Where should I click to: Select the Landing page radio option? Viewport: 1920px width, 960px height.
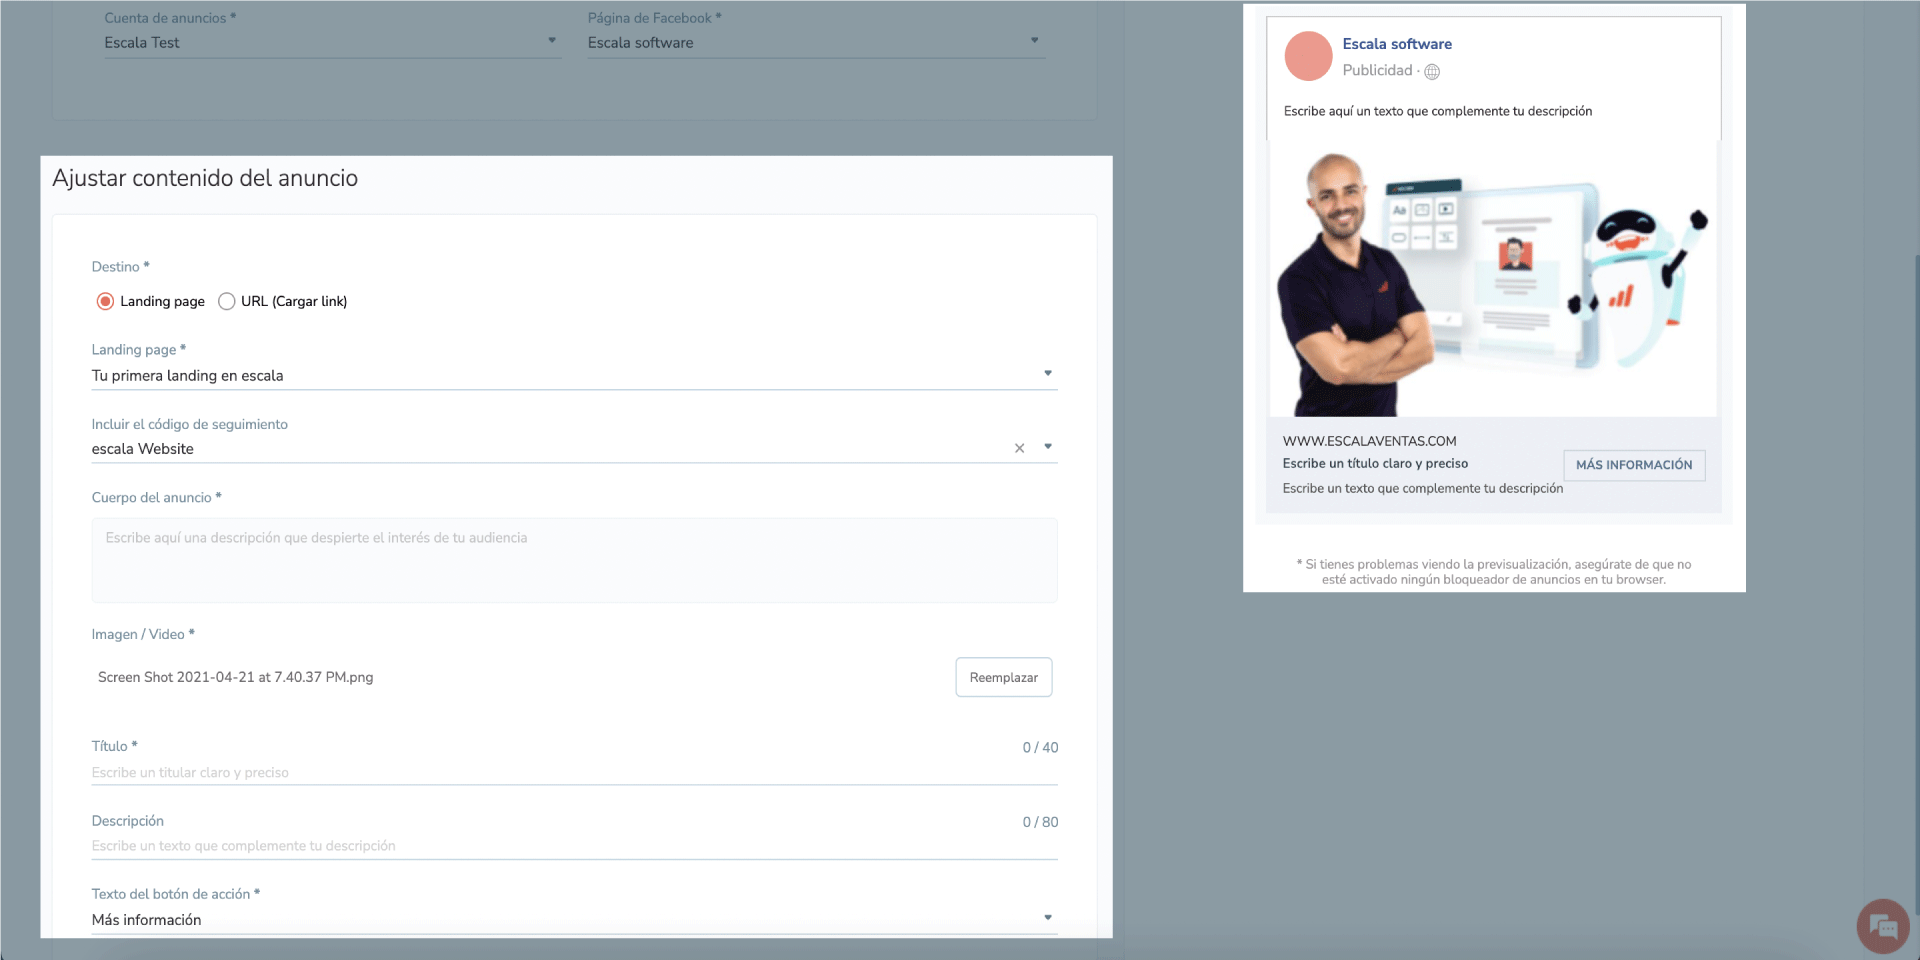click(x=106, y=301)
